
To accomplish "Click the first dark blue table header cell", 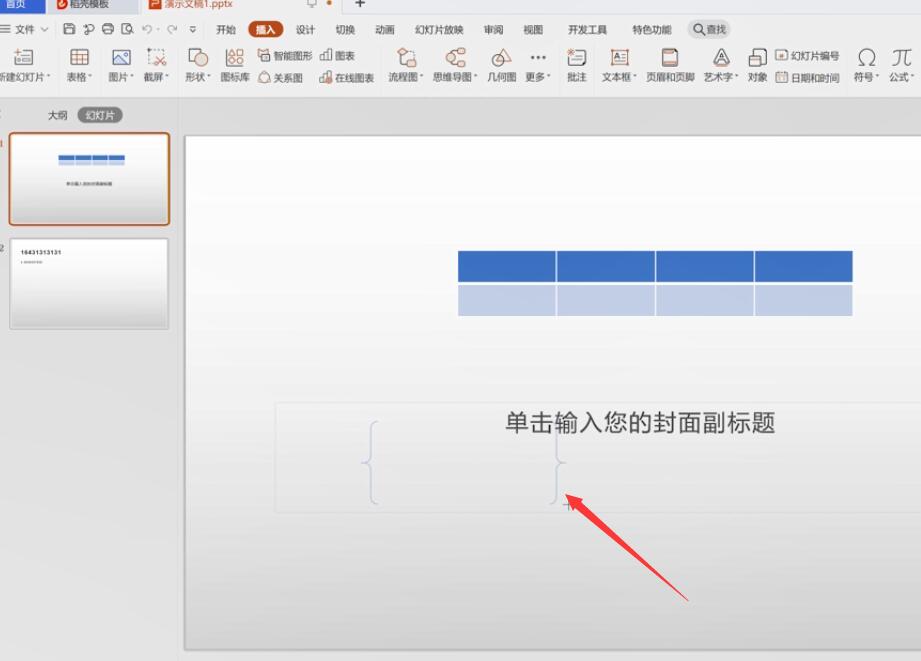I will 506,266.
